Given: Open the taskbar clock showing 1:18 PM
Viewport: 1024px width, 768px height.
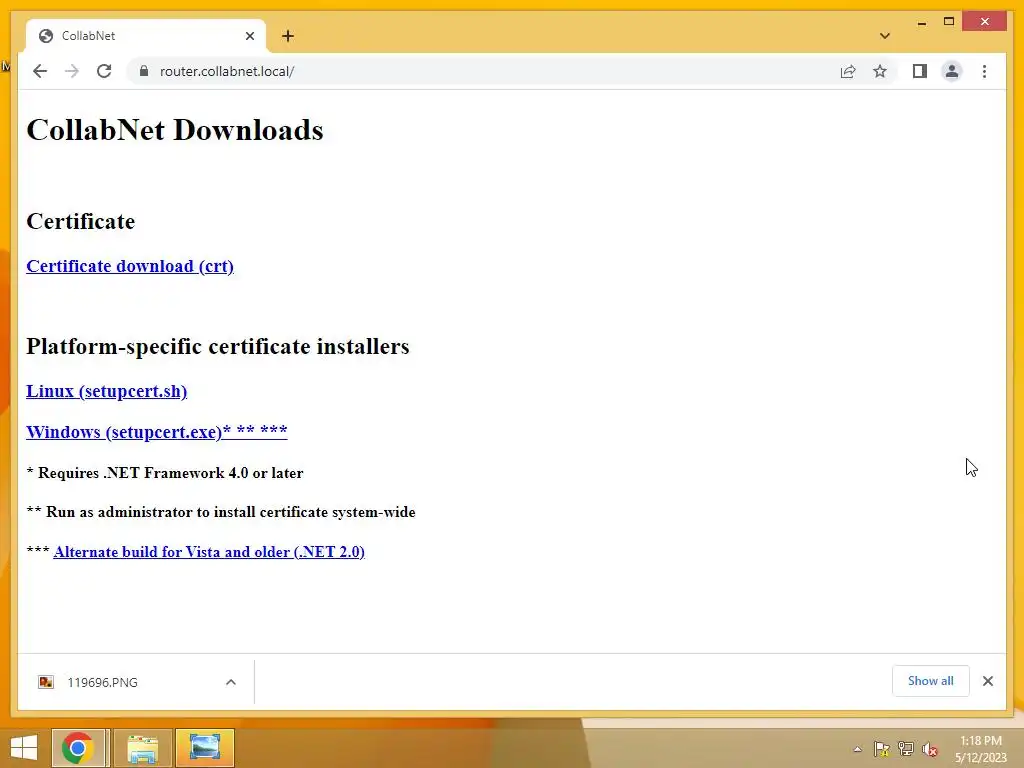Looking at the screenshot, I should coord(980,749).
